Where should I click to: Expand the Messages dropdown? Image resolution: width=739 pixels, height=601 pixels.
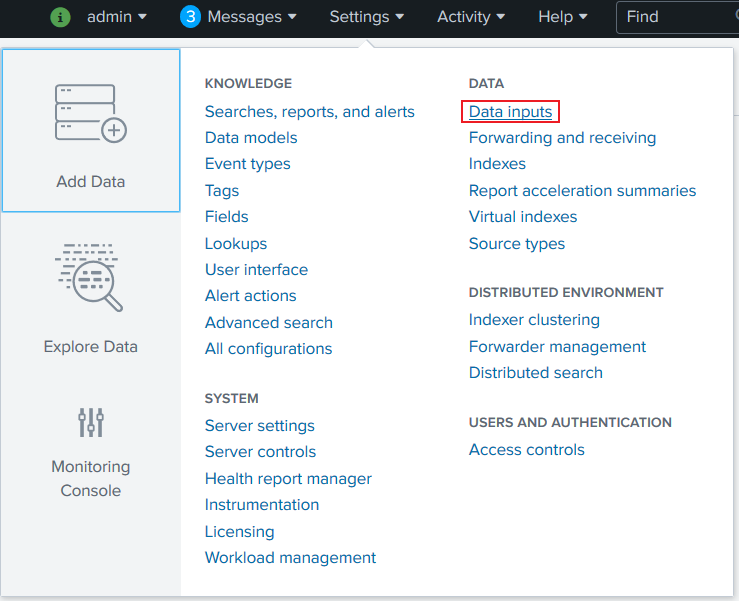click(251, 17)
